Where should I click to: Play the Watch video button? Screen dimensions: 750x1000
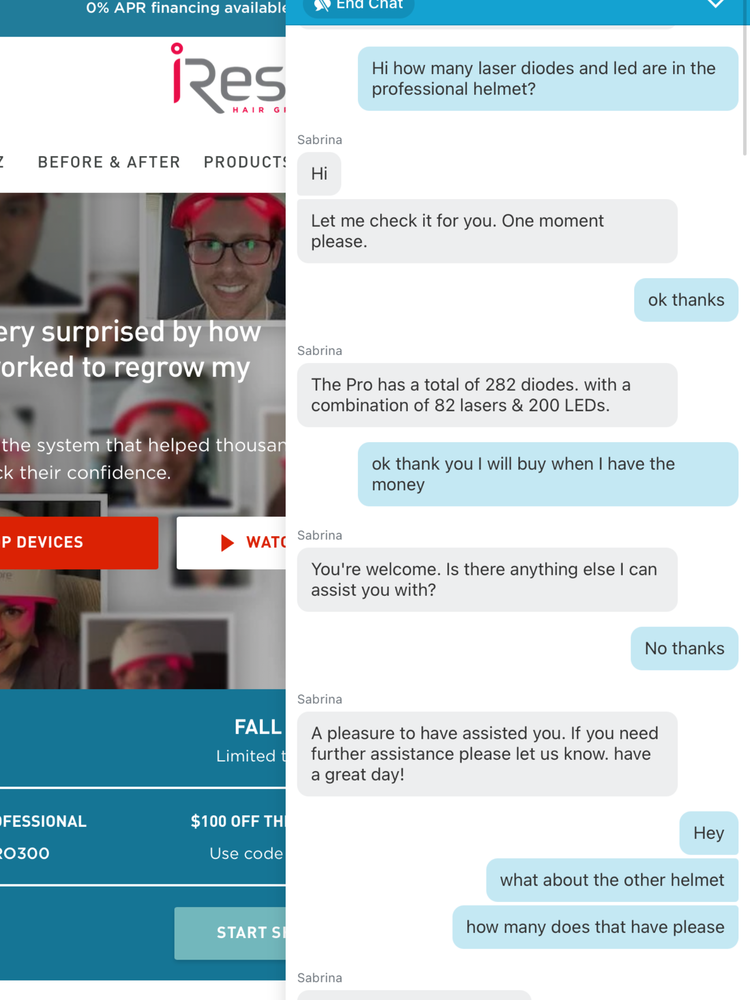pyautogui.click(x=231, y=542)
